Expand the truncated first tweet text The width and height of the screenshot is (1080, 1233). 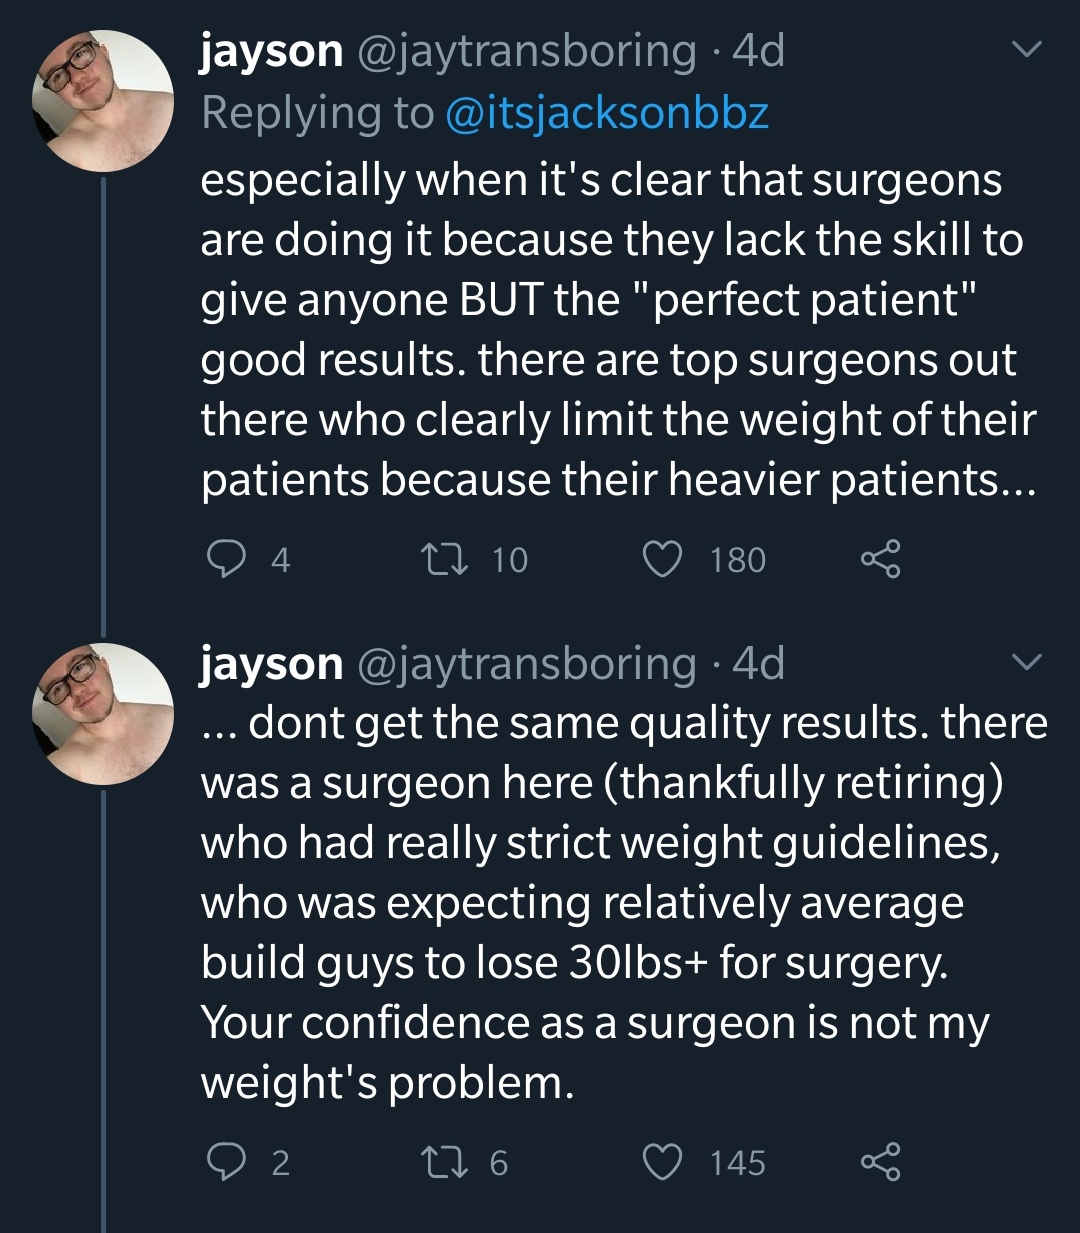(618, 330)
